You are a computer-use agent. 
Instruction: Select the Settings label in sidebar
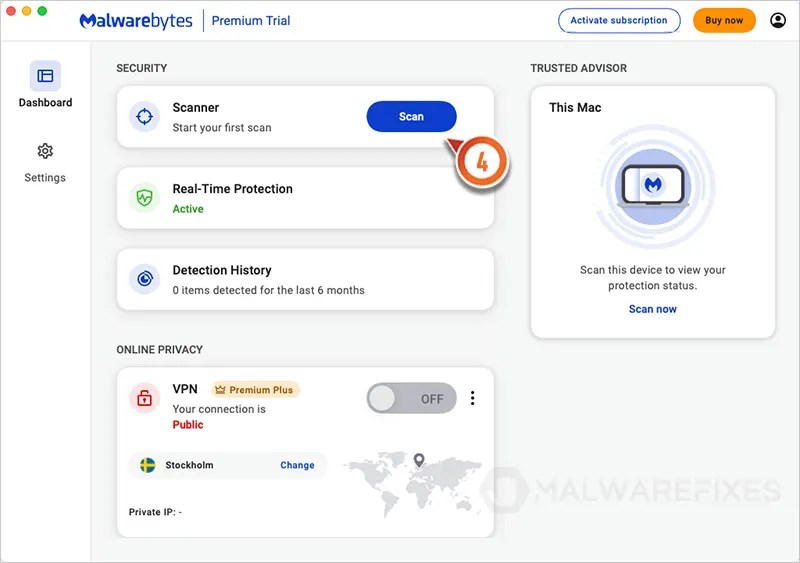pyautogui.click(x=45, y=178)
